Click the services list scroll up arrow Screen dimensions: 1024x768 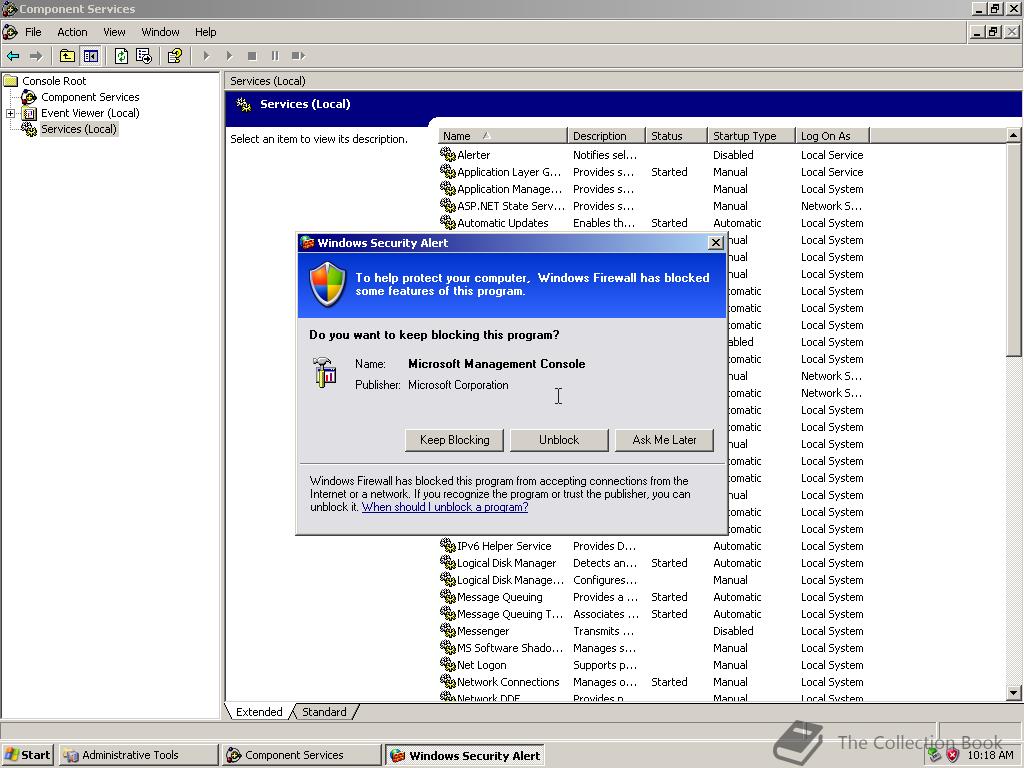1013,135
